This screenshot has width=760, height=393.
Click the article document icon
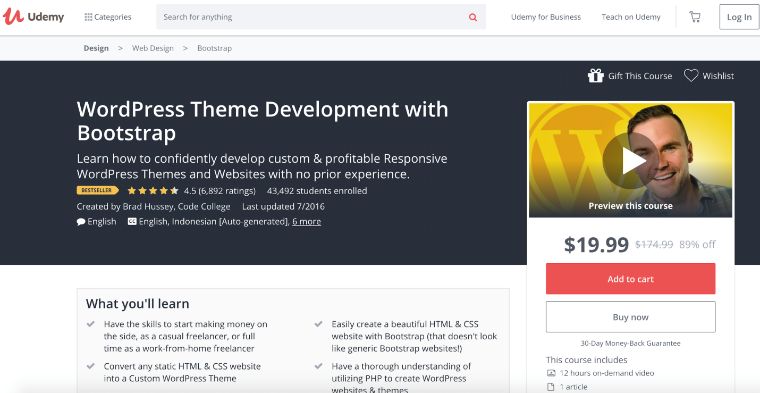551,387
